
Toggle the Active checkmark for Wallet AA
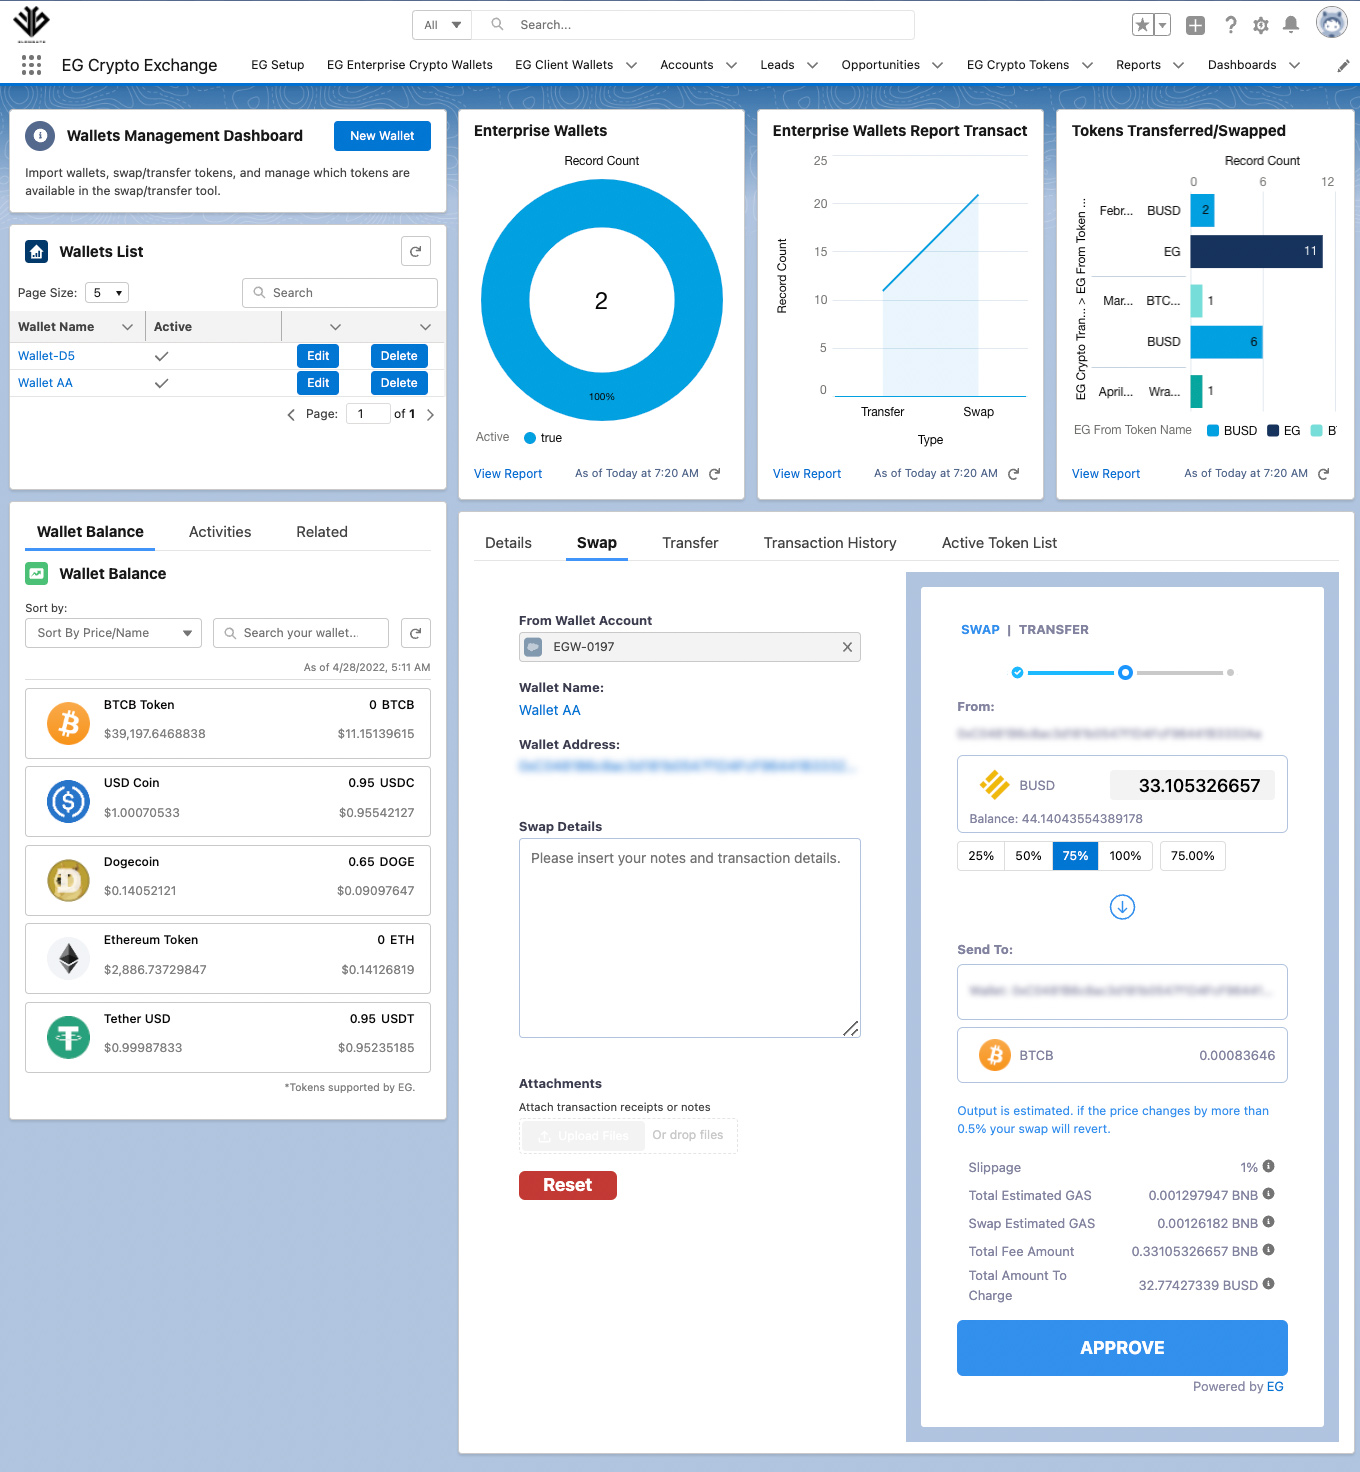click(162, 383)
